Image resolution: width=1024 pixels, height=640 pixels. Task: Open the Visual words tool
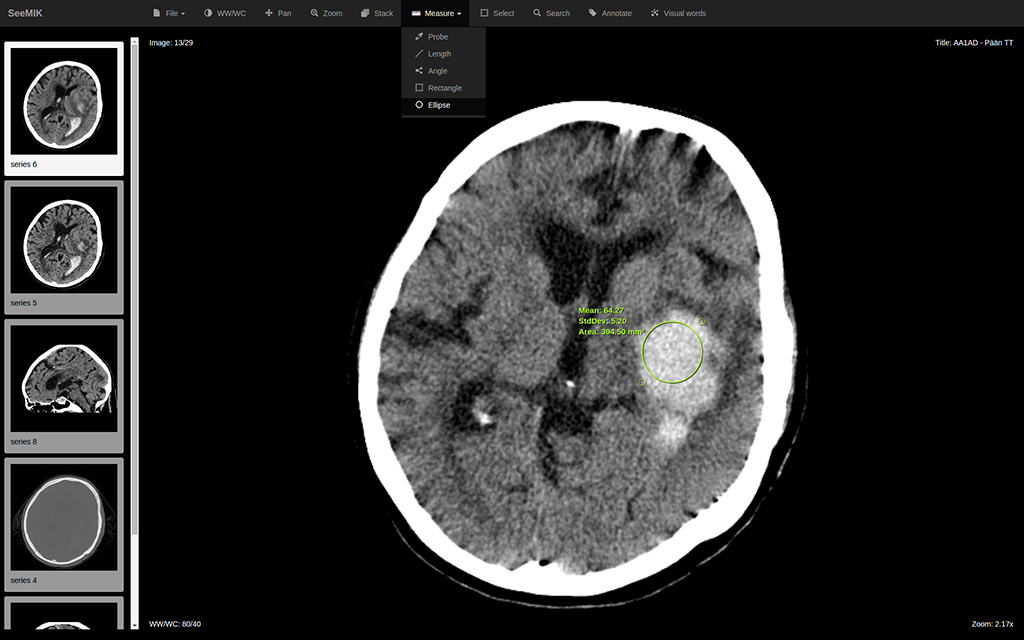tap(677, 13)
